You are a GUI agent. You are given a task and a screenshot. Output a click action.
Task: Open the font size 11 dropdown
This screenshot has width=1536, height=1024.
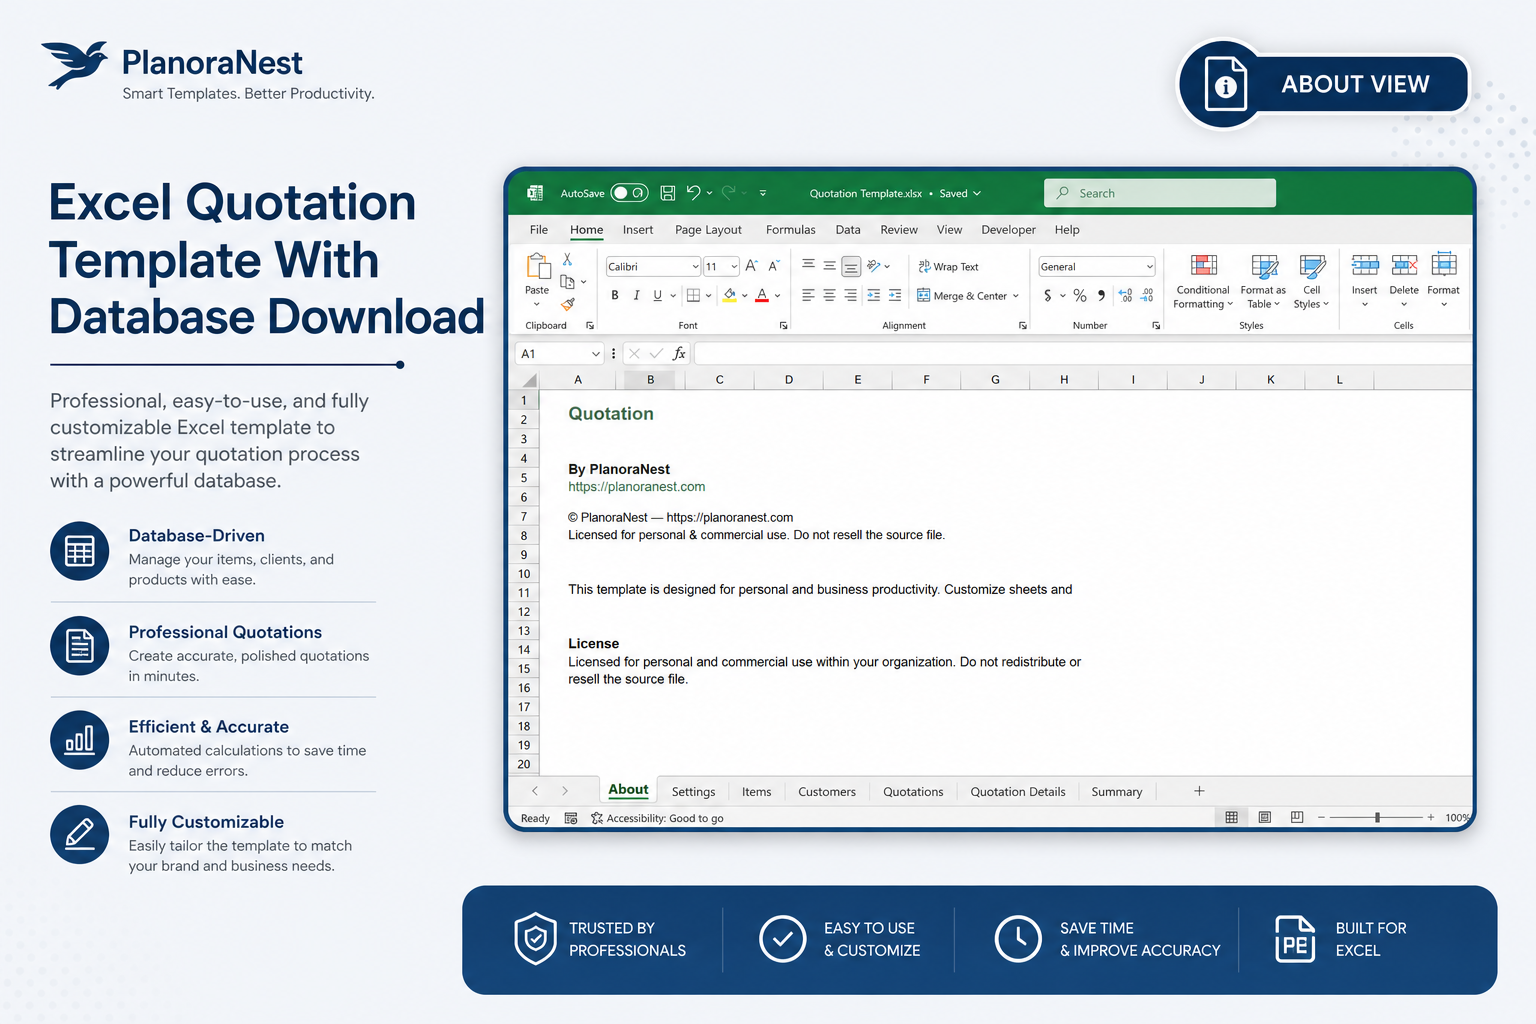coord(734,267)
